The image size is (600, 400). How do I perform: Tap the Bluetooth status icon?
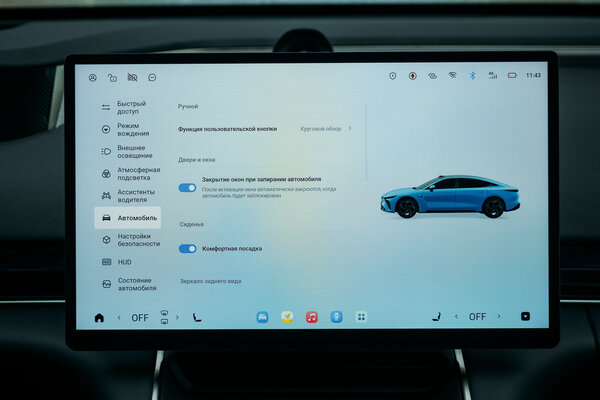point(473,75)
